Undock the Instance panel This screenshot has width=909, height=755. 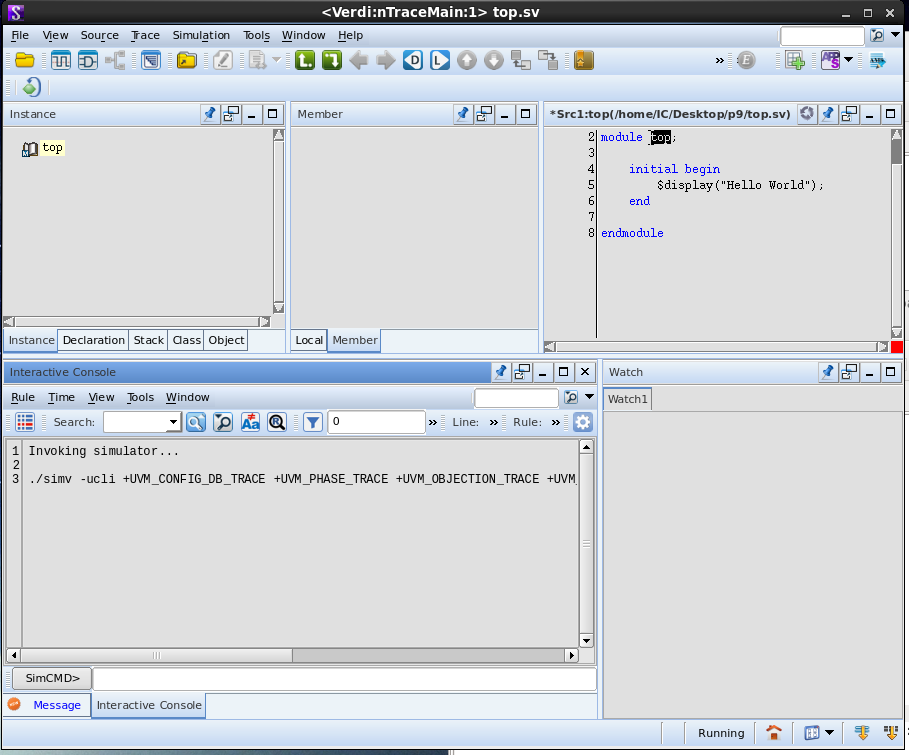pos(231,114)
